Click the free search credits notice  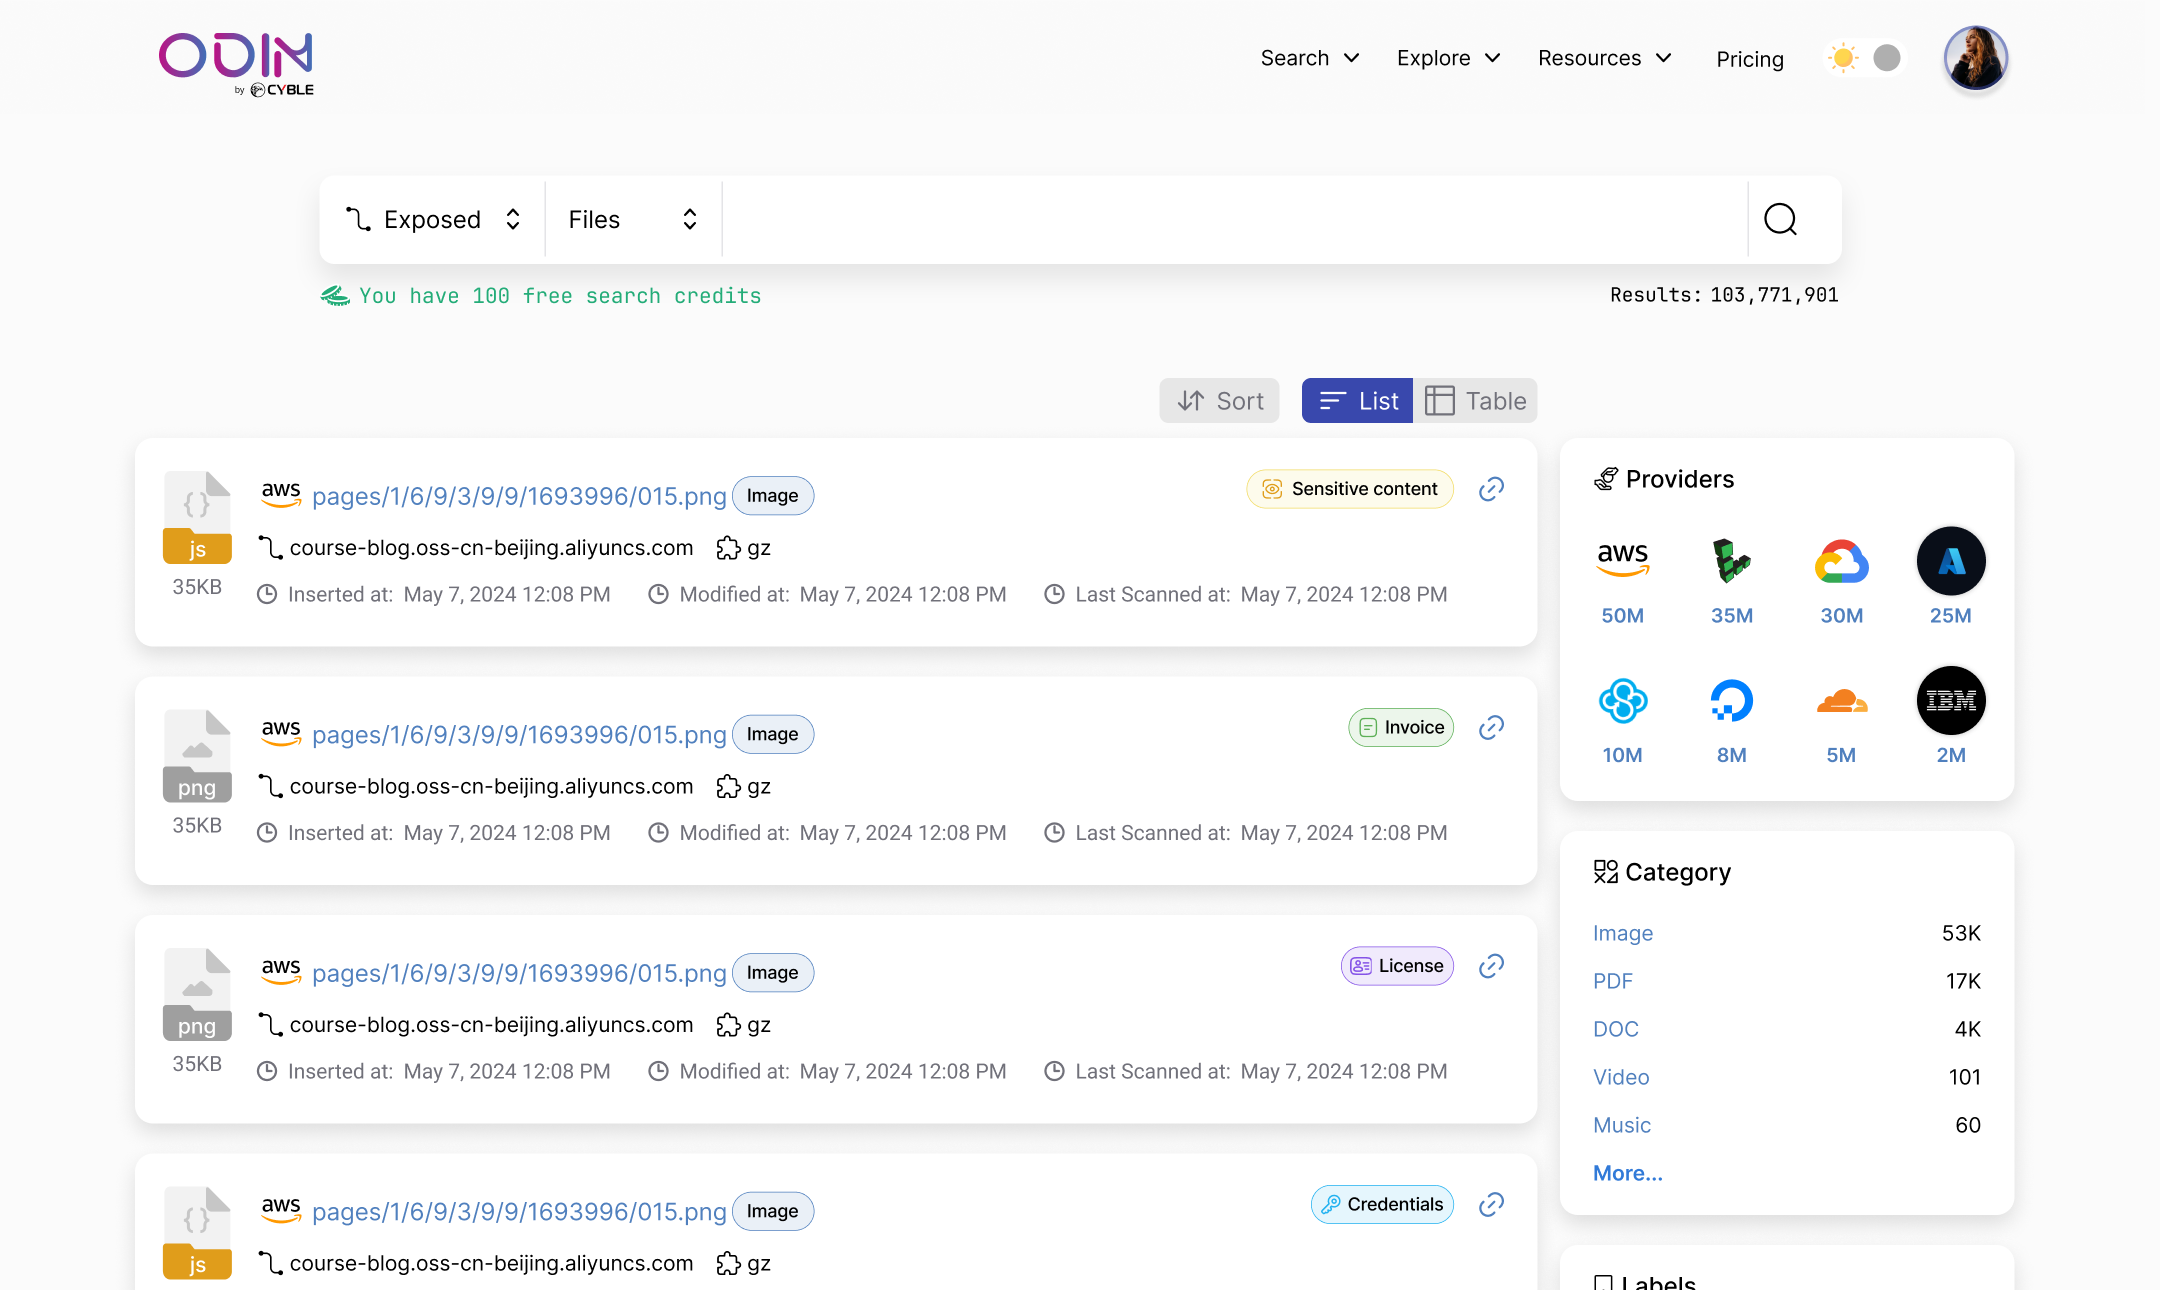pyautogui.click(x=541, y=296)
